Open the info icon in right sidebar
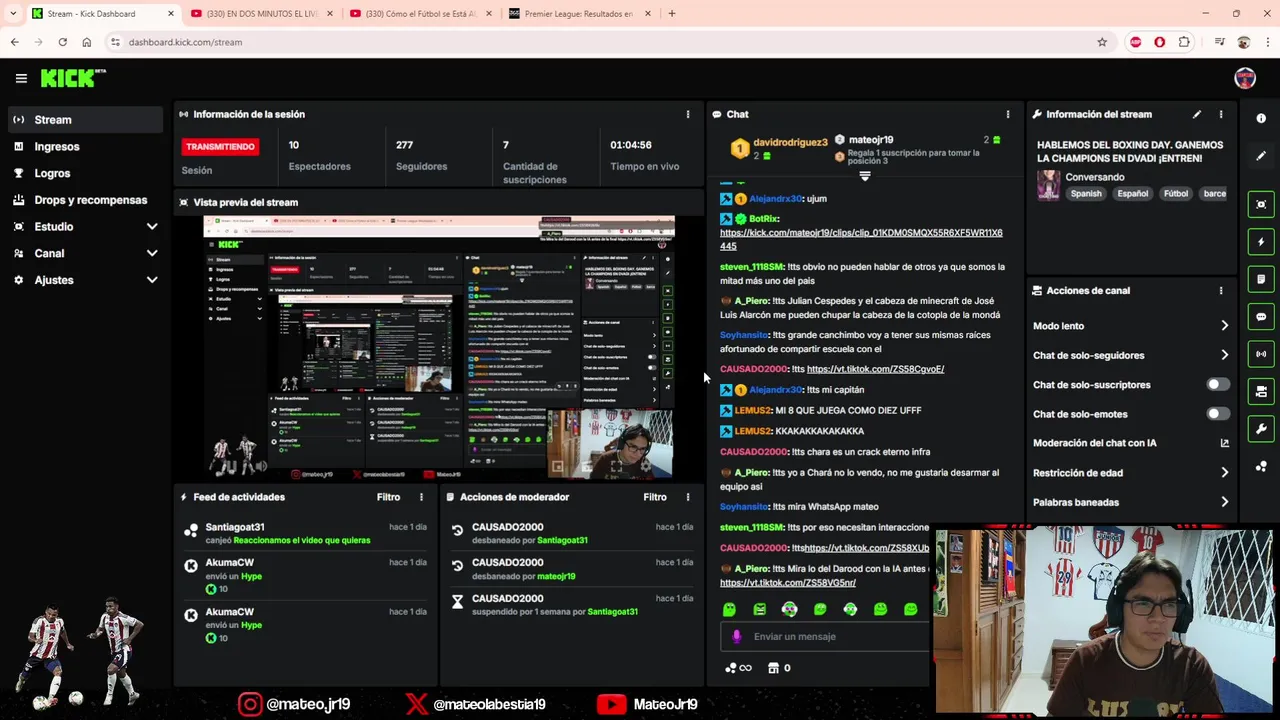Image resolution: width=1280 pixels, height=720 pixels. pyautogui.click(x=1261, y=118)
